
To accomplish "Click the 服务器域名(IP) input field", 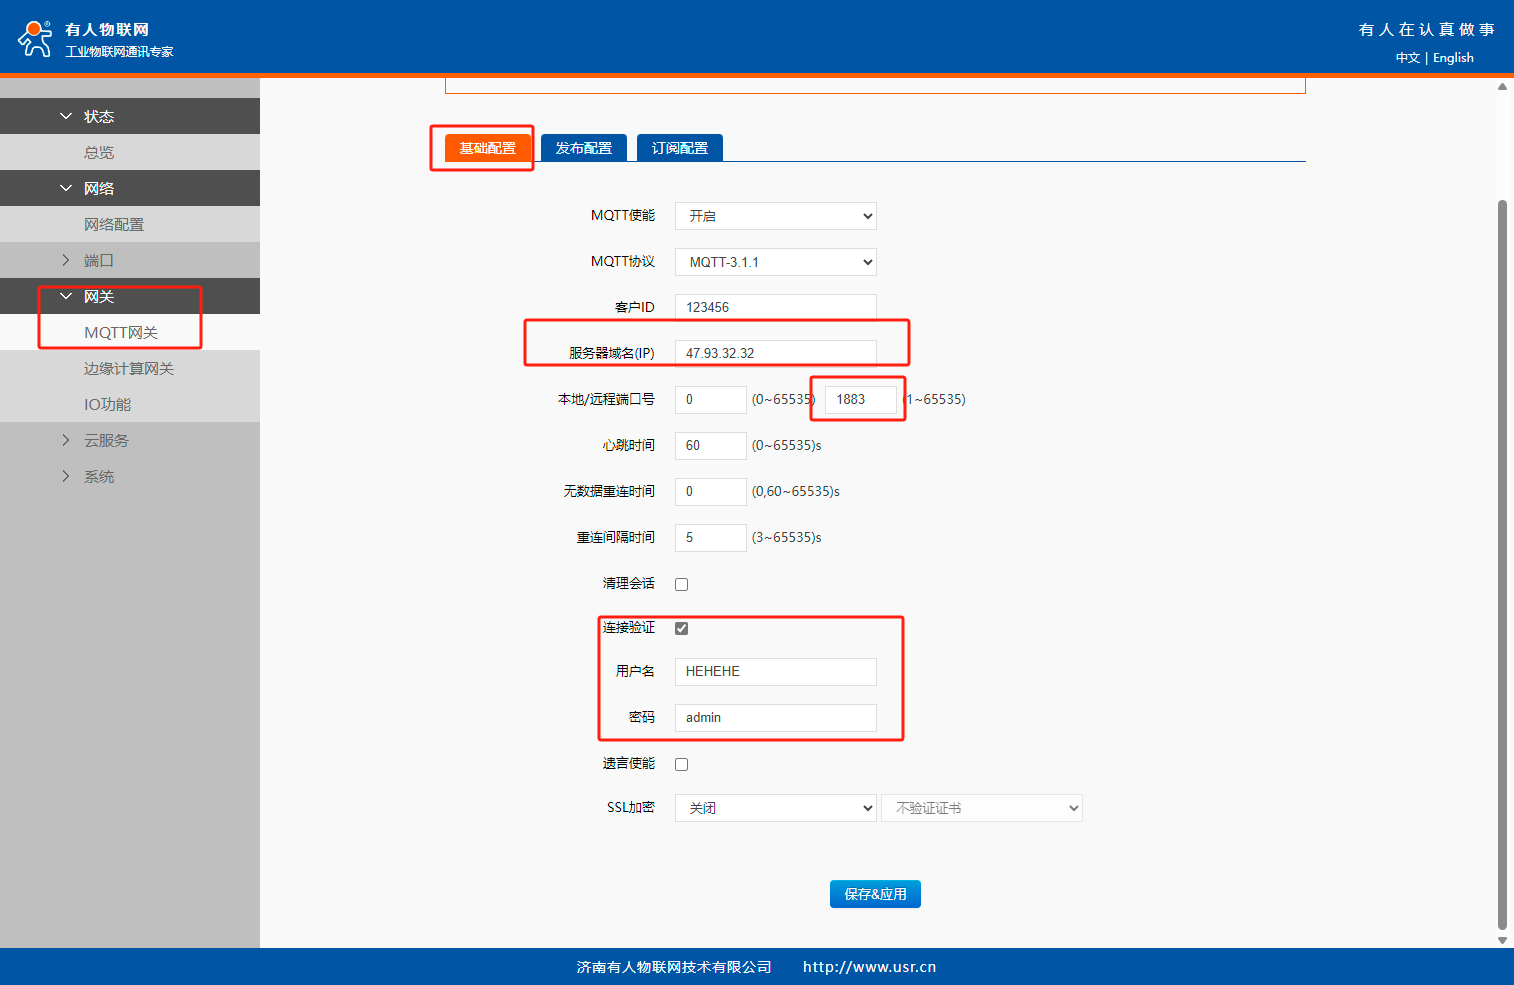I will (x=775, y=353).
